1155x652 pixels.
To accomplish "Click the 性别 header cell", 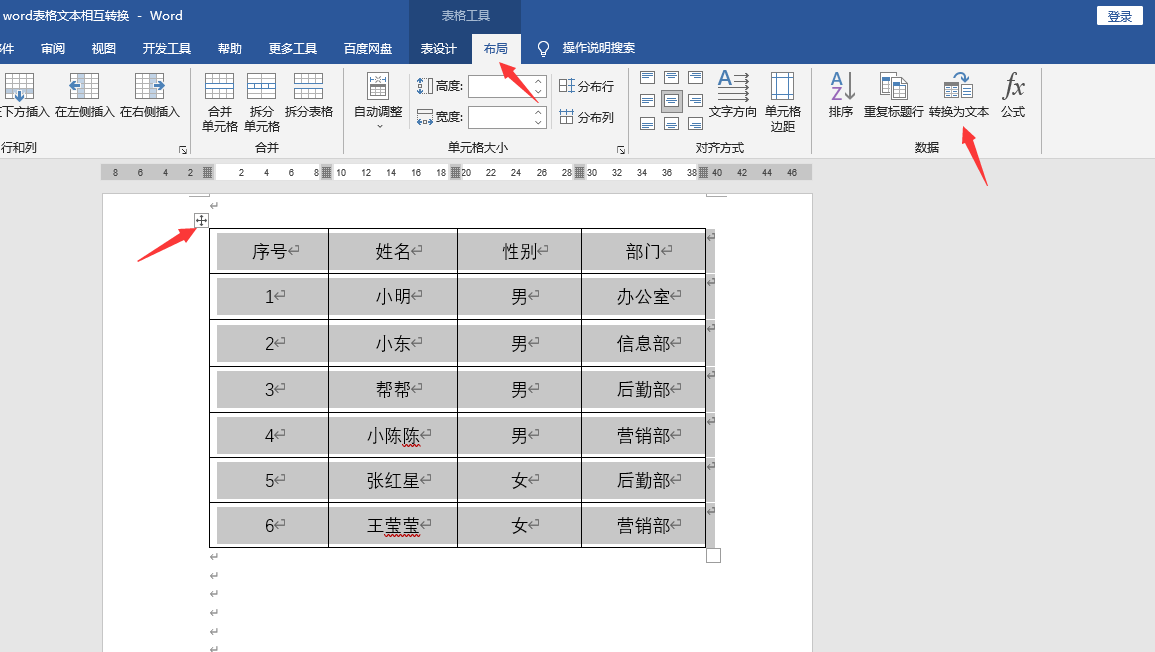I will [519, 251].
